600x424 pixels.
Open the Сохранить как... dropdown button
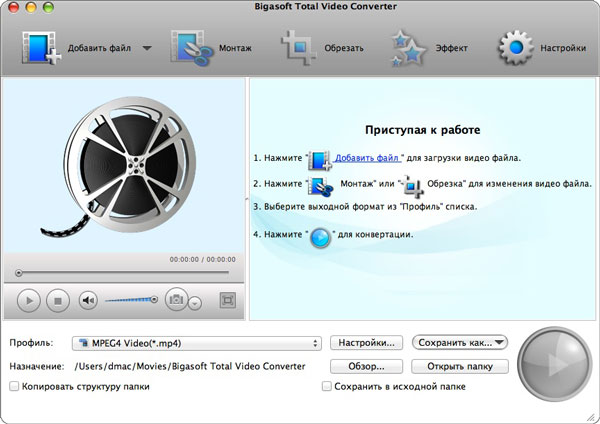[x=460, y=342]
